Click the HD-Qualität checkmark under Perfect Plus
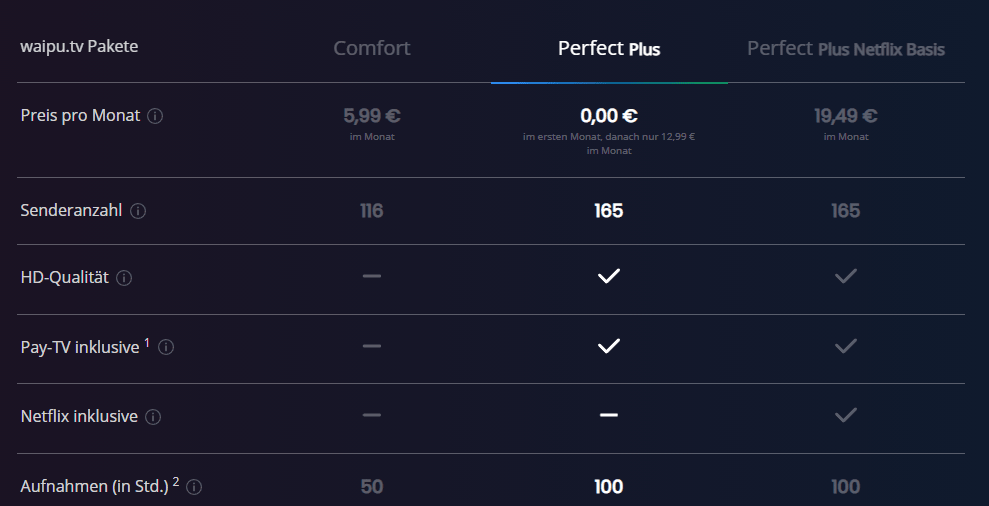The height and width of the screenshot is (506, 989). (x=609, y=276)
